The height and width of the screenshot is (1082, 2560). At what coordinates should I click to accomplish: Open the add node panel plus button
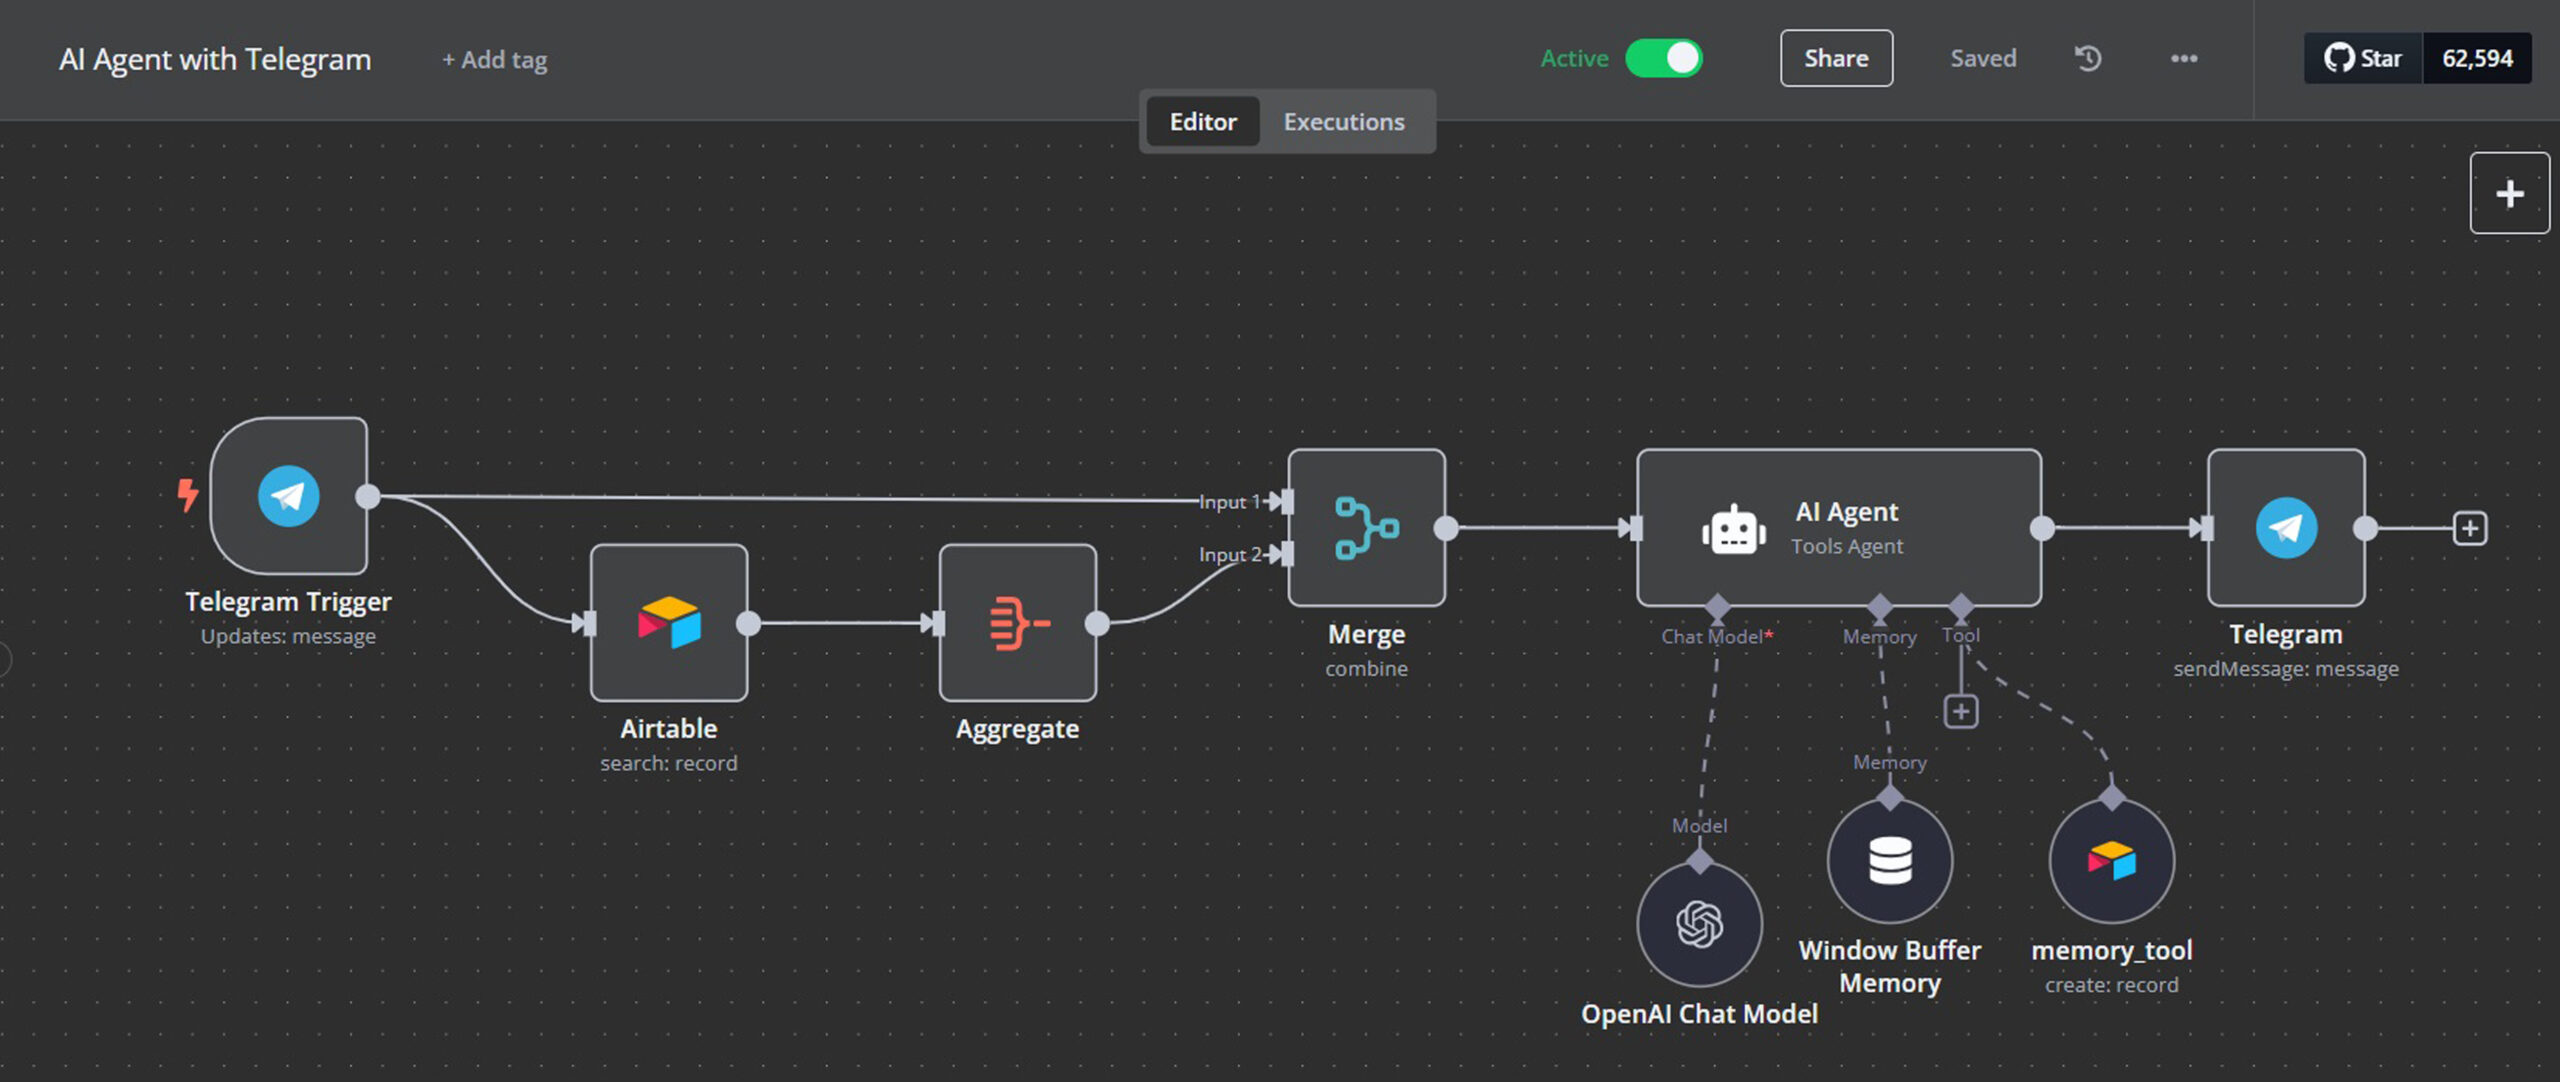[2509, 193]
